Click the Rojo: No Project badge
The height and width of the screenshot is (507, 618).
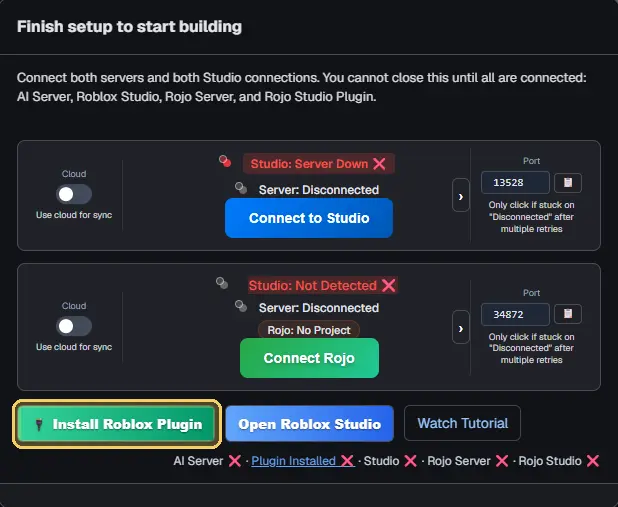pyautogui.click(x=309, y=330)
